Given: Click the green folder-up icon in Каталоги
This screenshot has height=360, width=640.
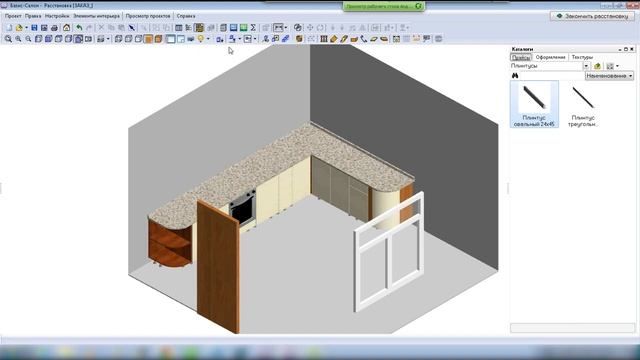Looking at the screenshot, I should [x=598, y=66].
